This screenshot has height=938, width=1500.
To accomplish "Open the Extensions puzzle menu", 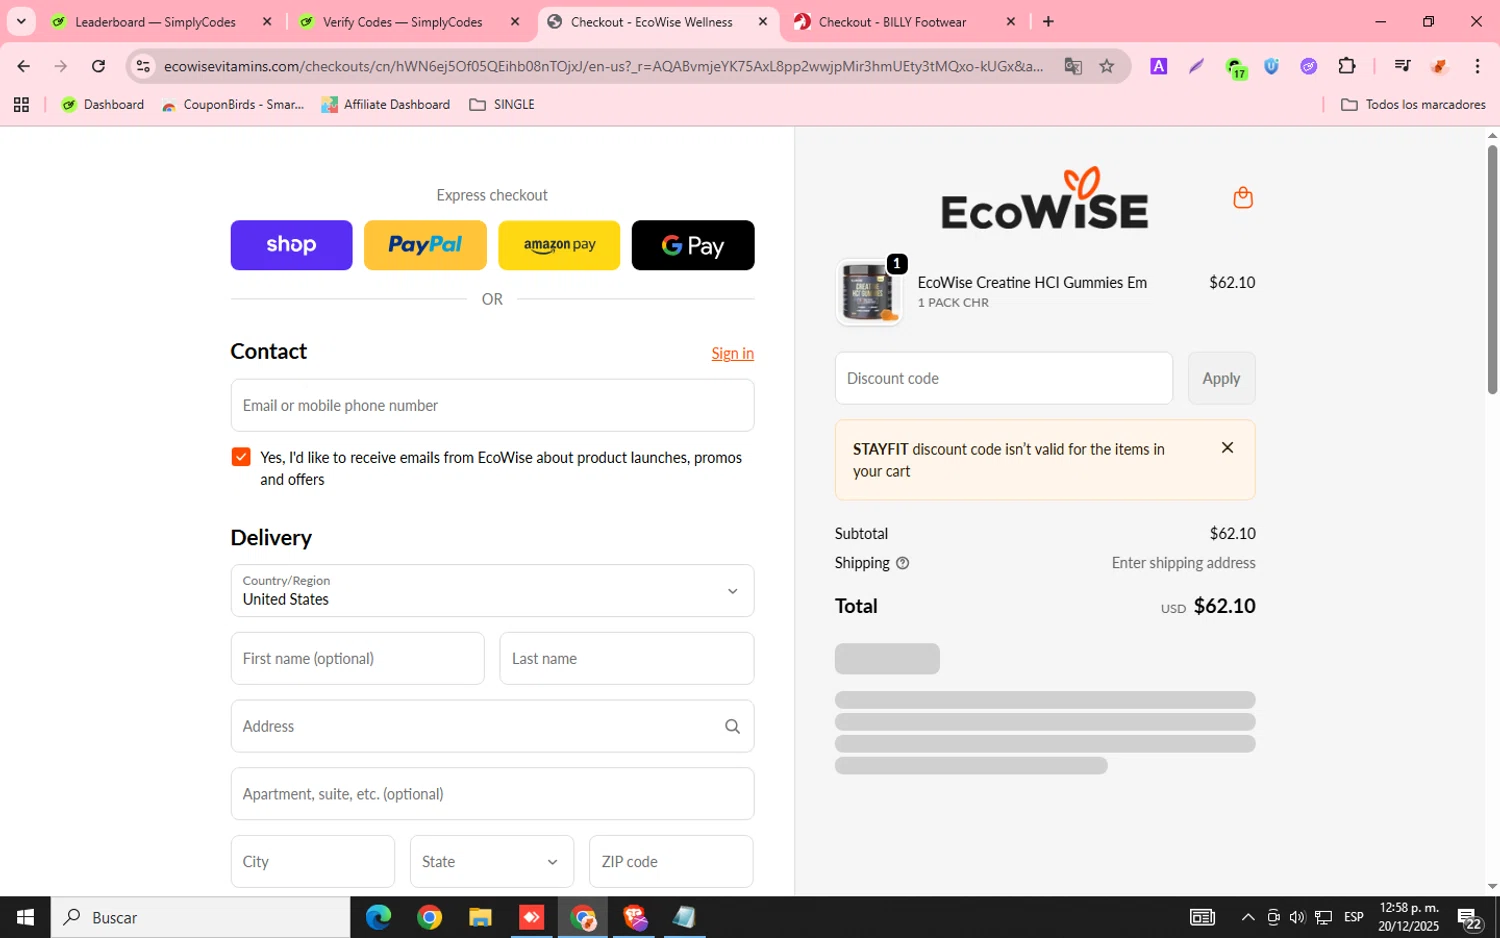I will pos(1347,66).
